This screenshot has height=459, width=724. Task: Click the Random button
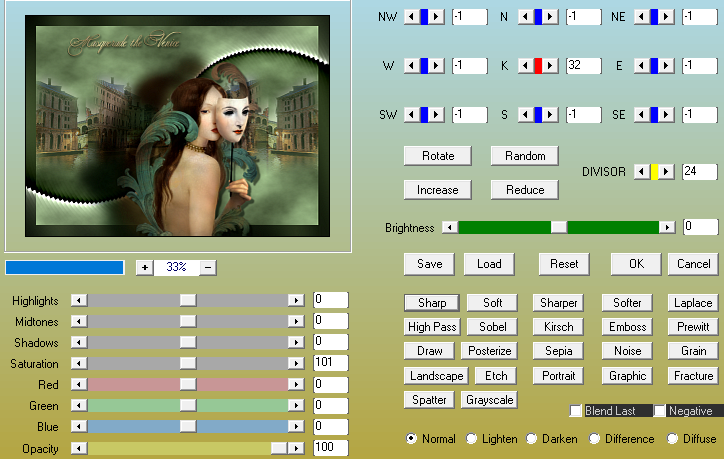tap(525, 156)
